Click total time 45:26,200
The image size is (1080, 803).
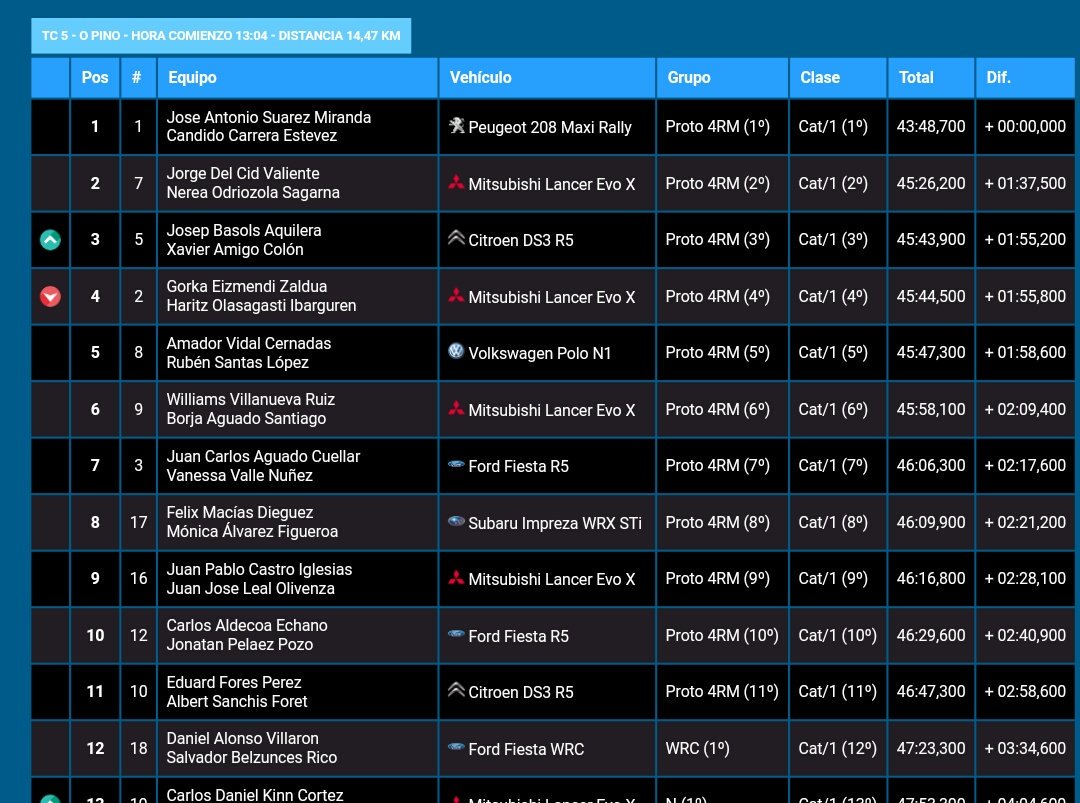click(931, 184)
